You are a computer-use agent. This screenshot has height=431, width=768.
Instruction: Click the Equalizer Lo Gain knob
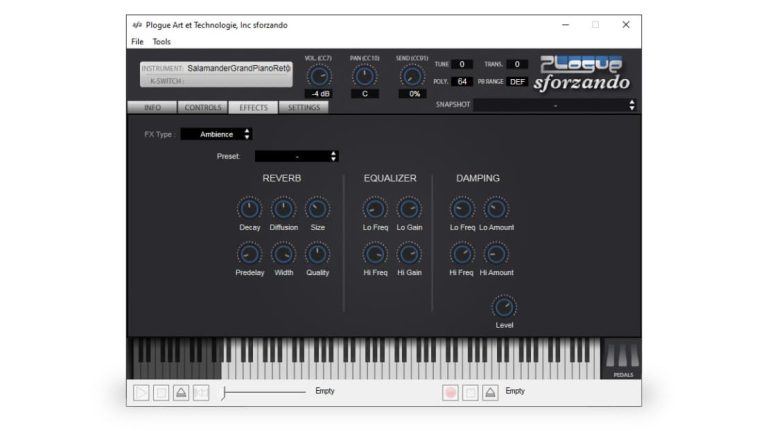[x=409, y=209]
